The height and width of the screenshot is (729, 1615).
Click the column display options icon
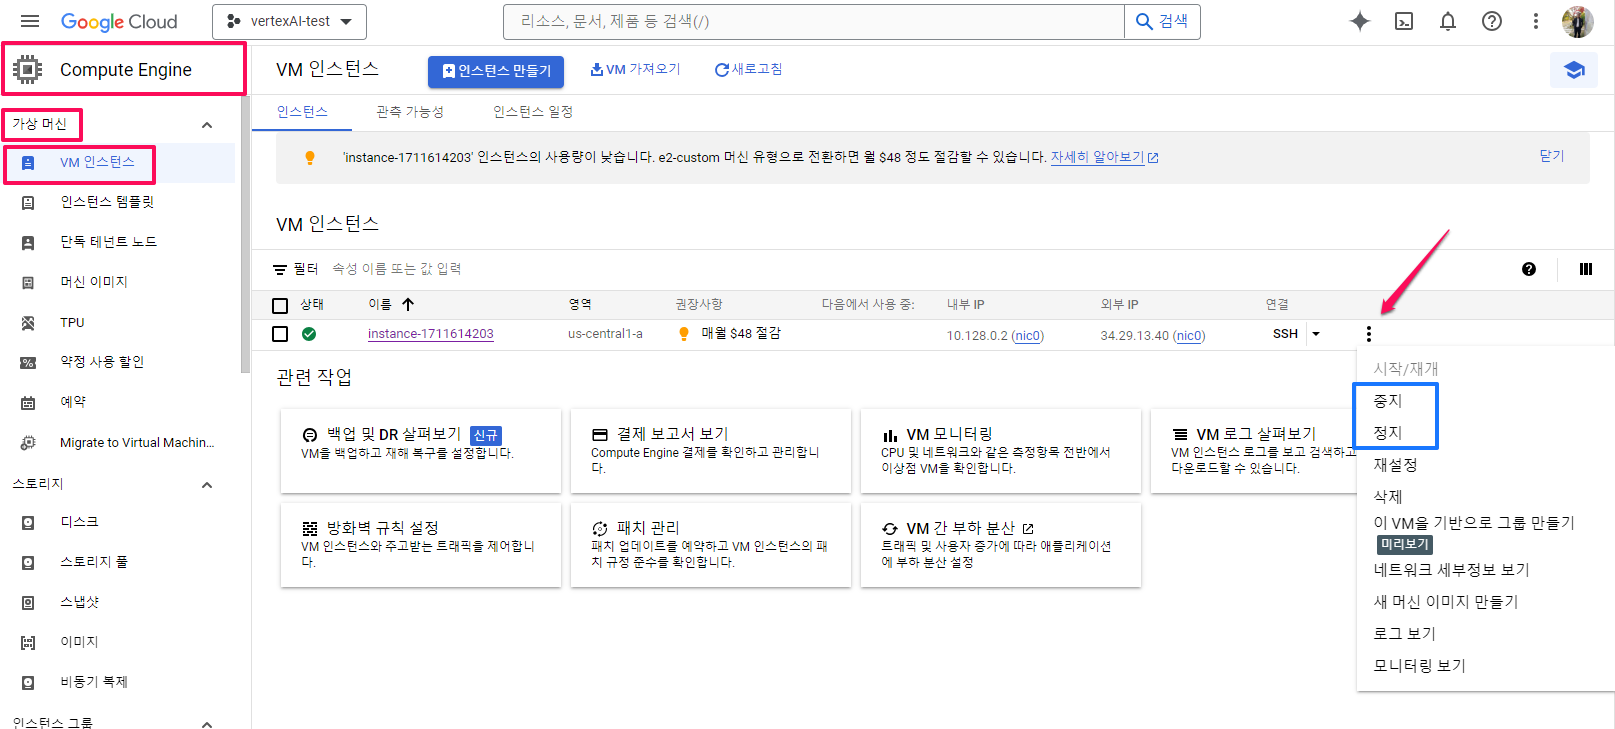1586,269
